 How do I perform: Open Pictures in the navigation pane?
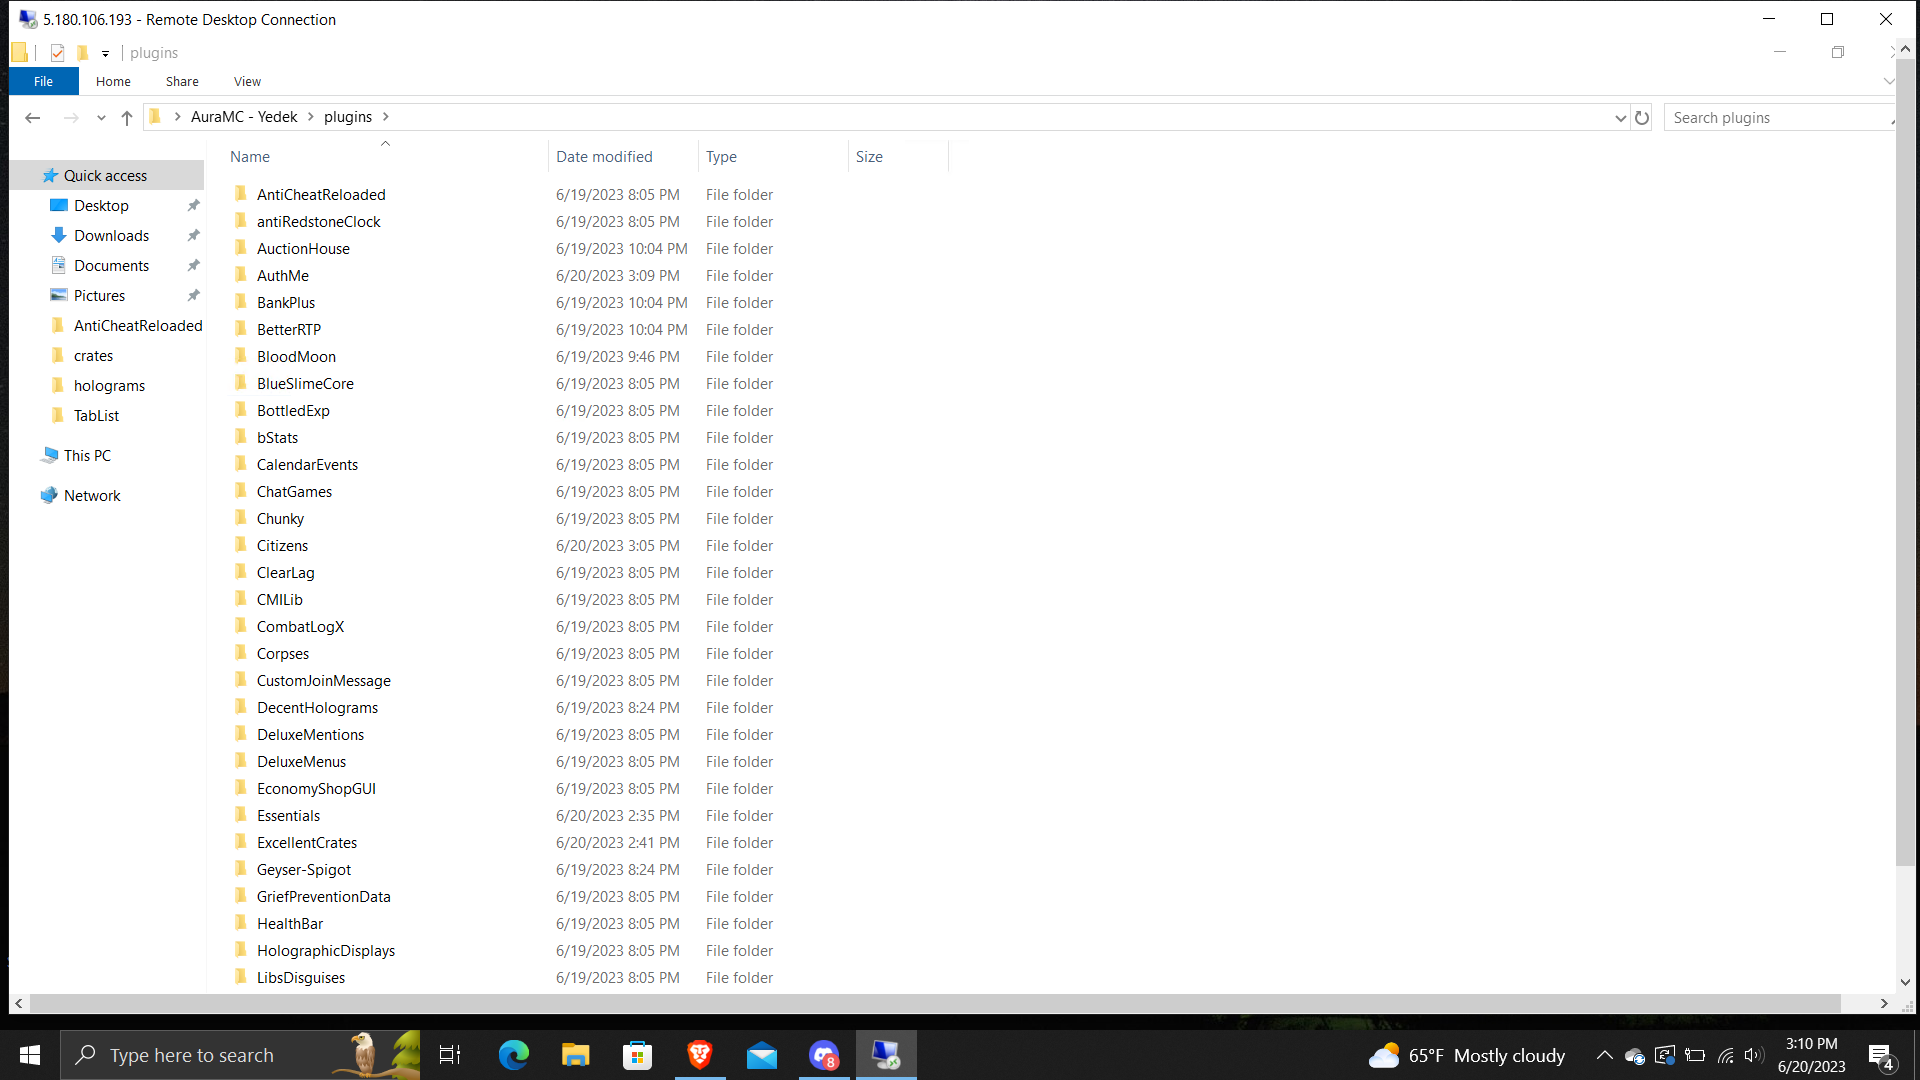(99, 296)
